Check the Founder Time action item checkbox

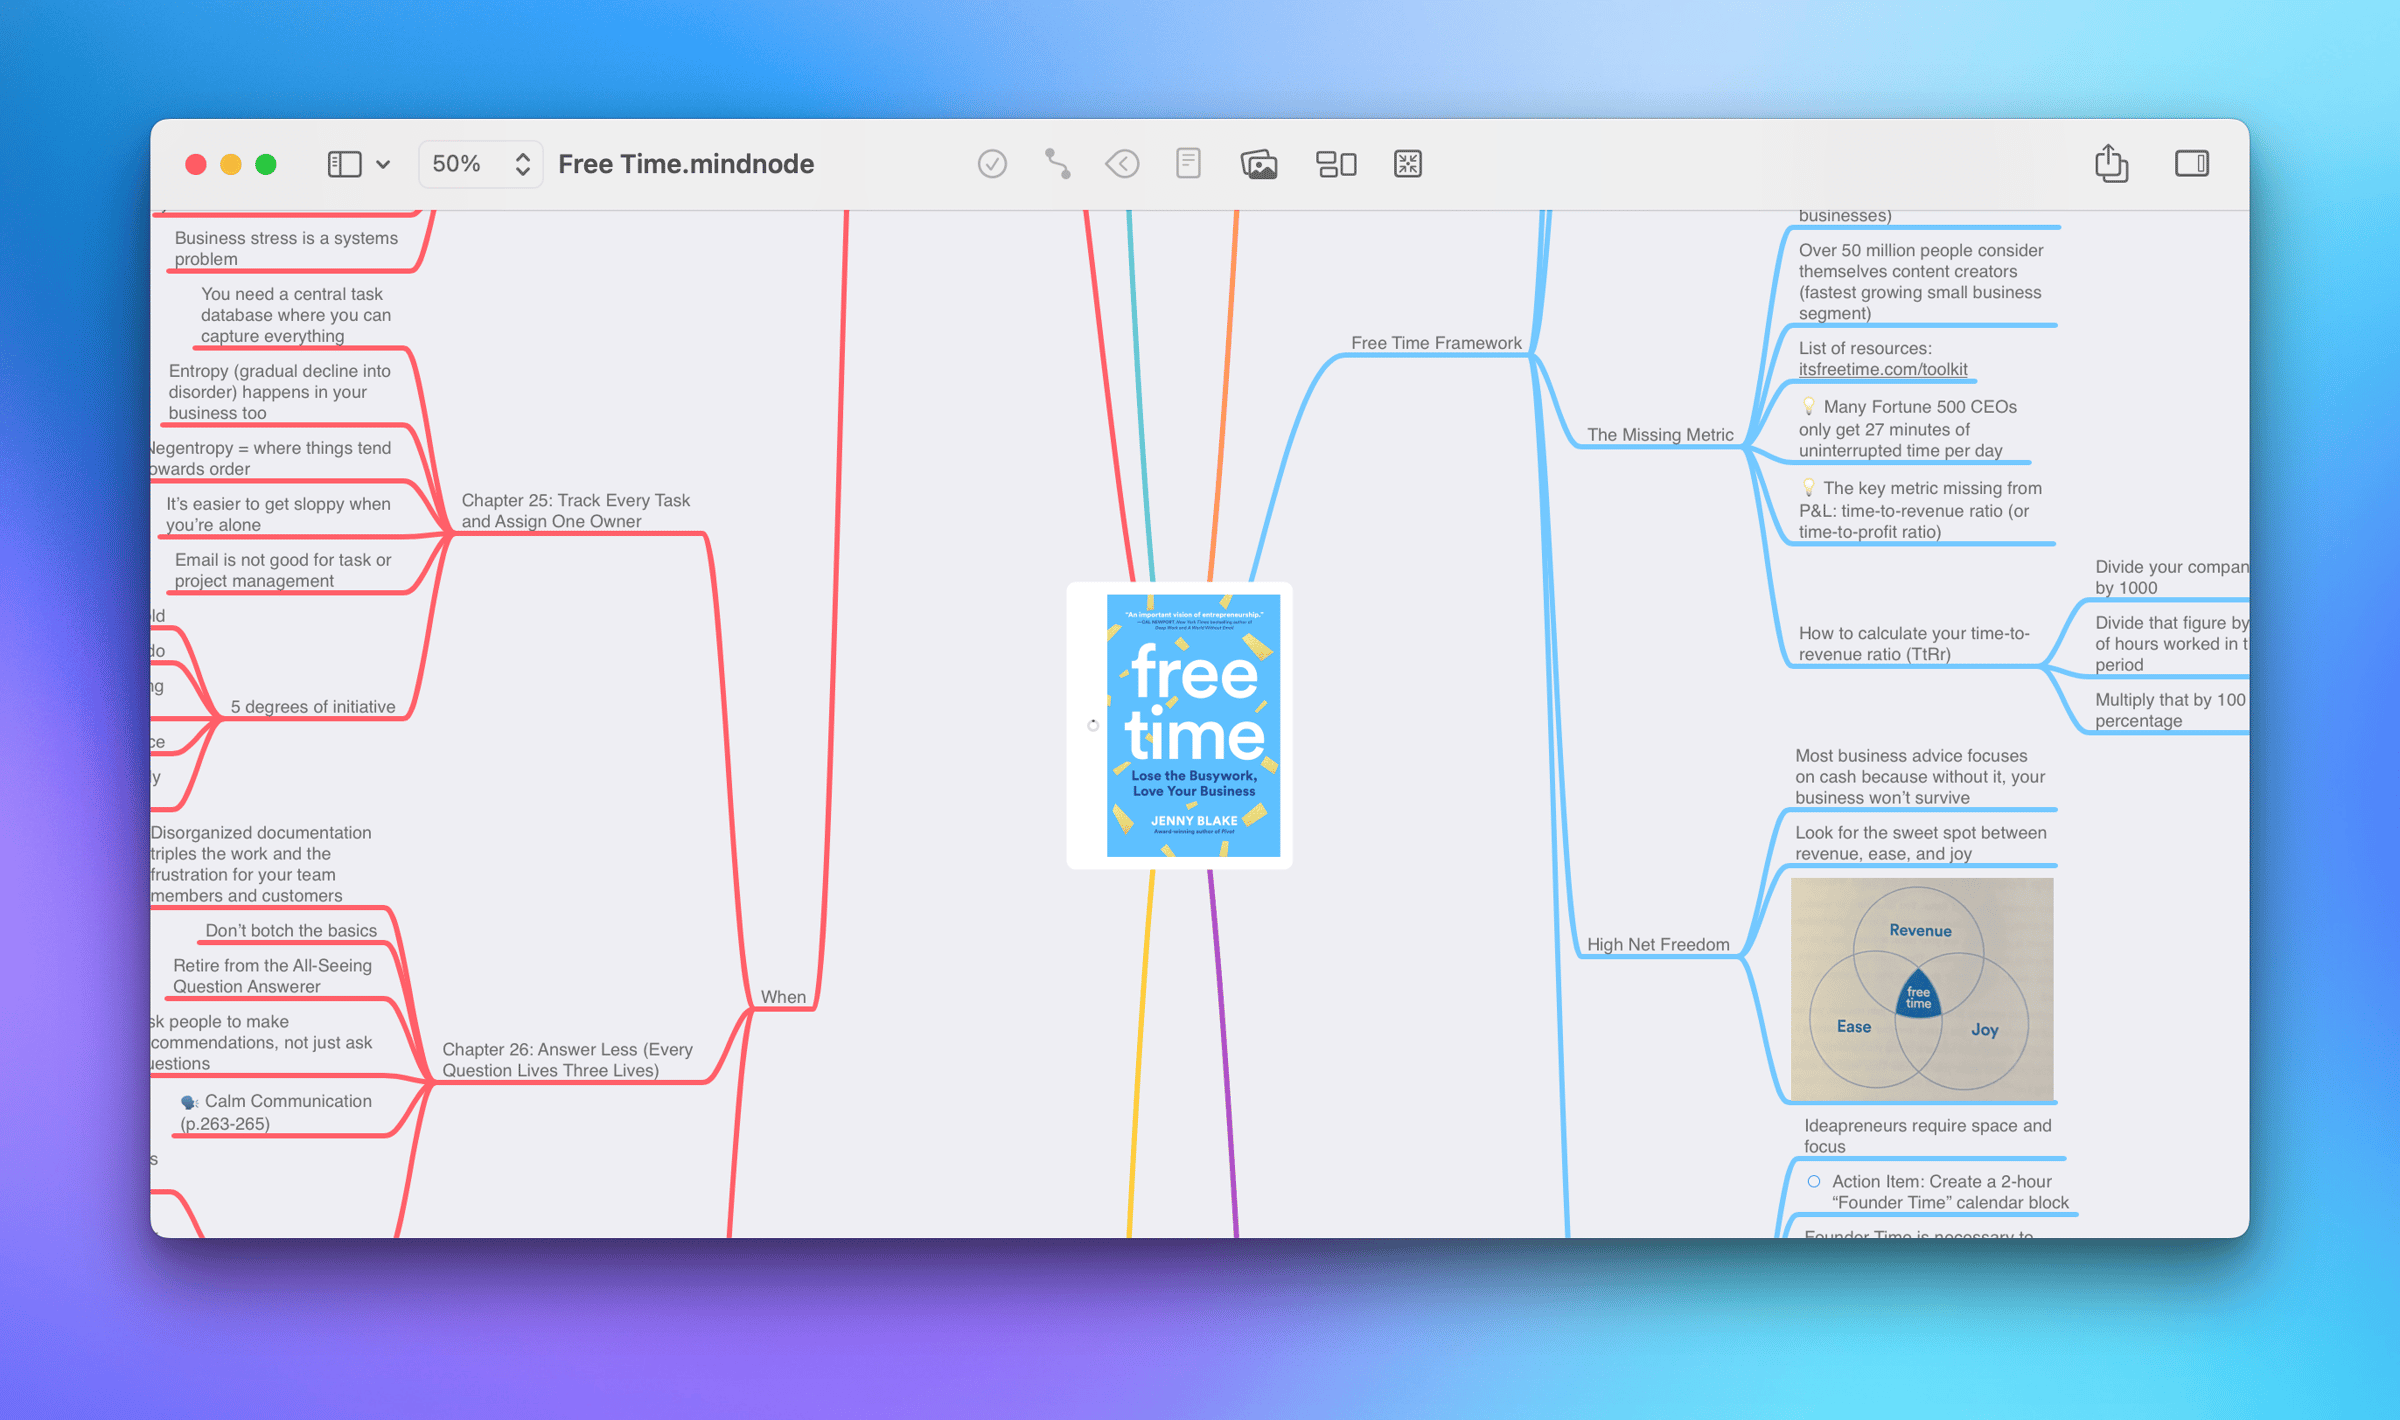click(1813, 1181)
